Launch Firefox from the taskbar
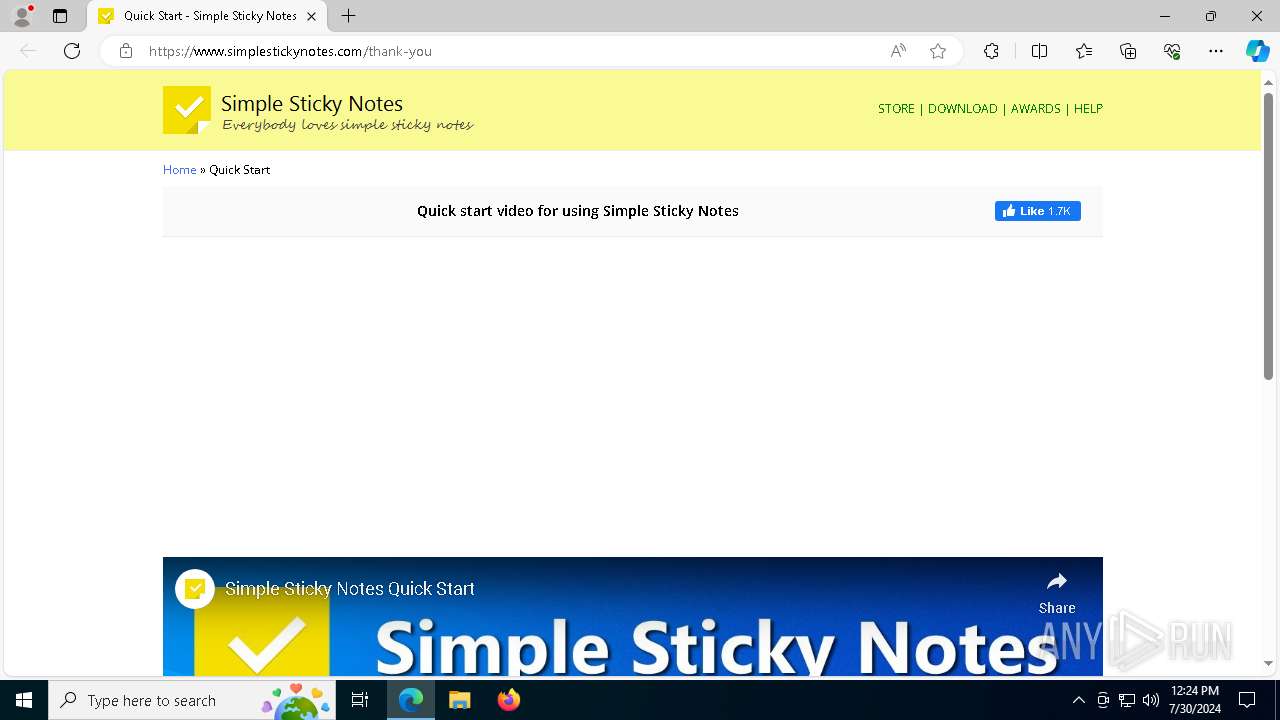 pyautogui.click(x=508, y=700)
